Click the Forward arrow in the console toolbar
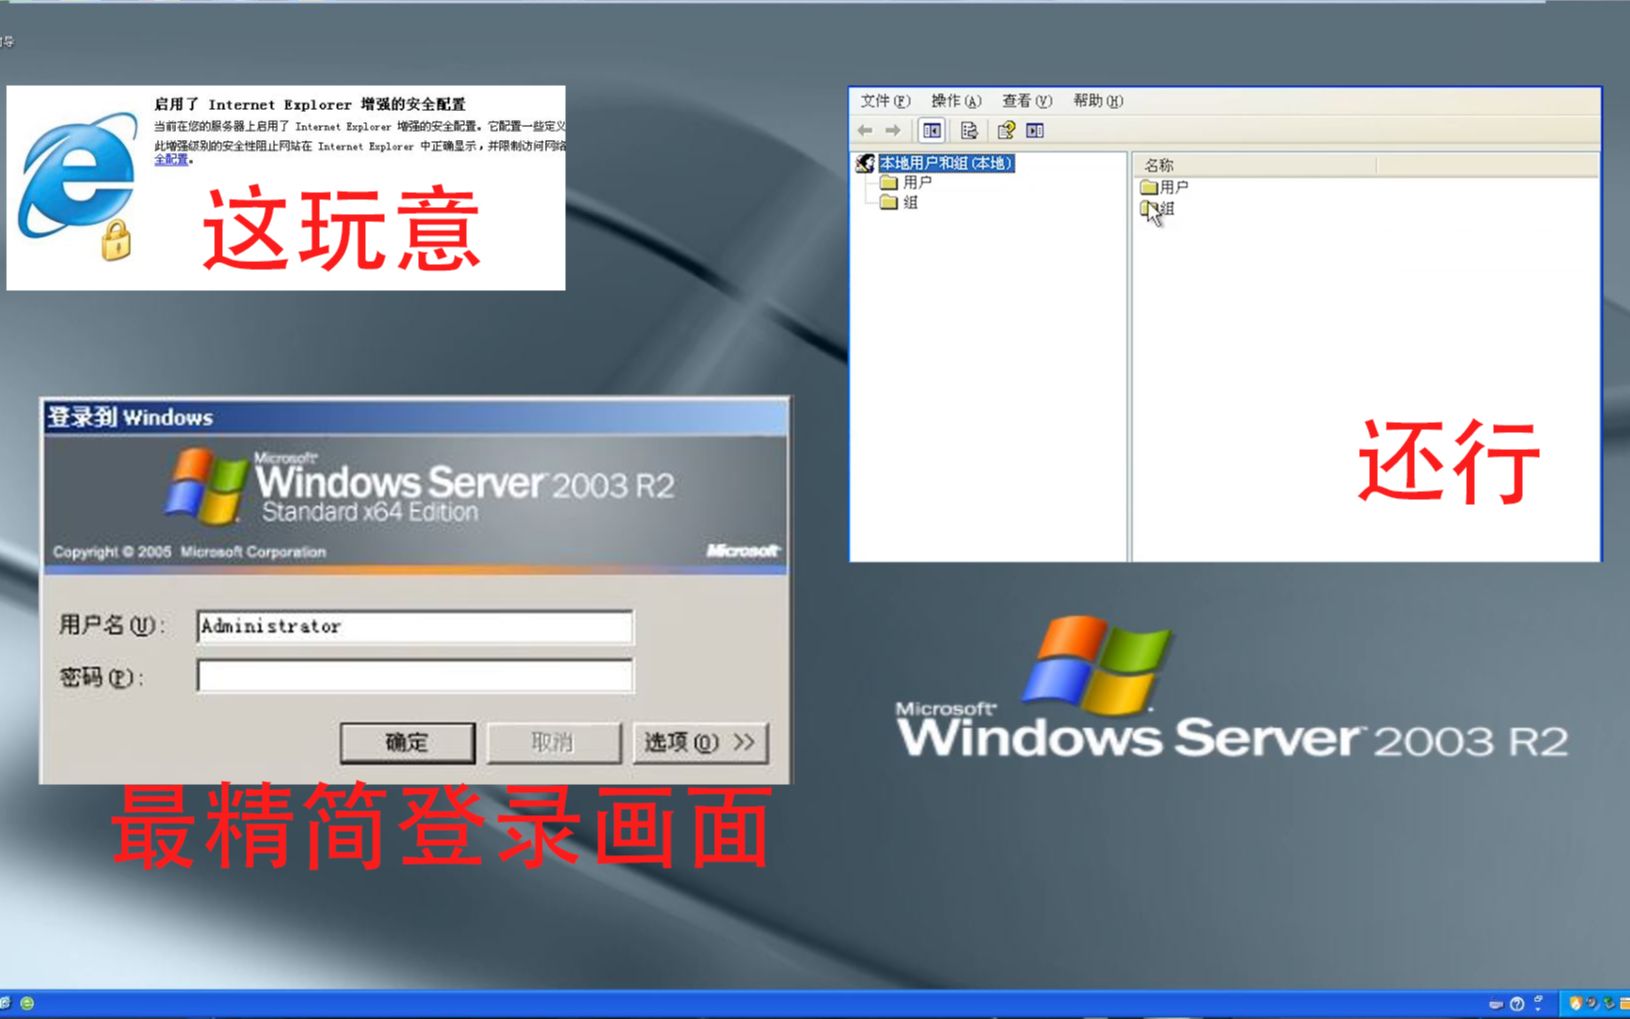 tap(893, 130)
